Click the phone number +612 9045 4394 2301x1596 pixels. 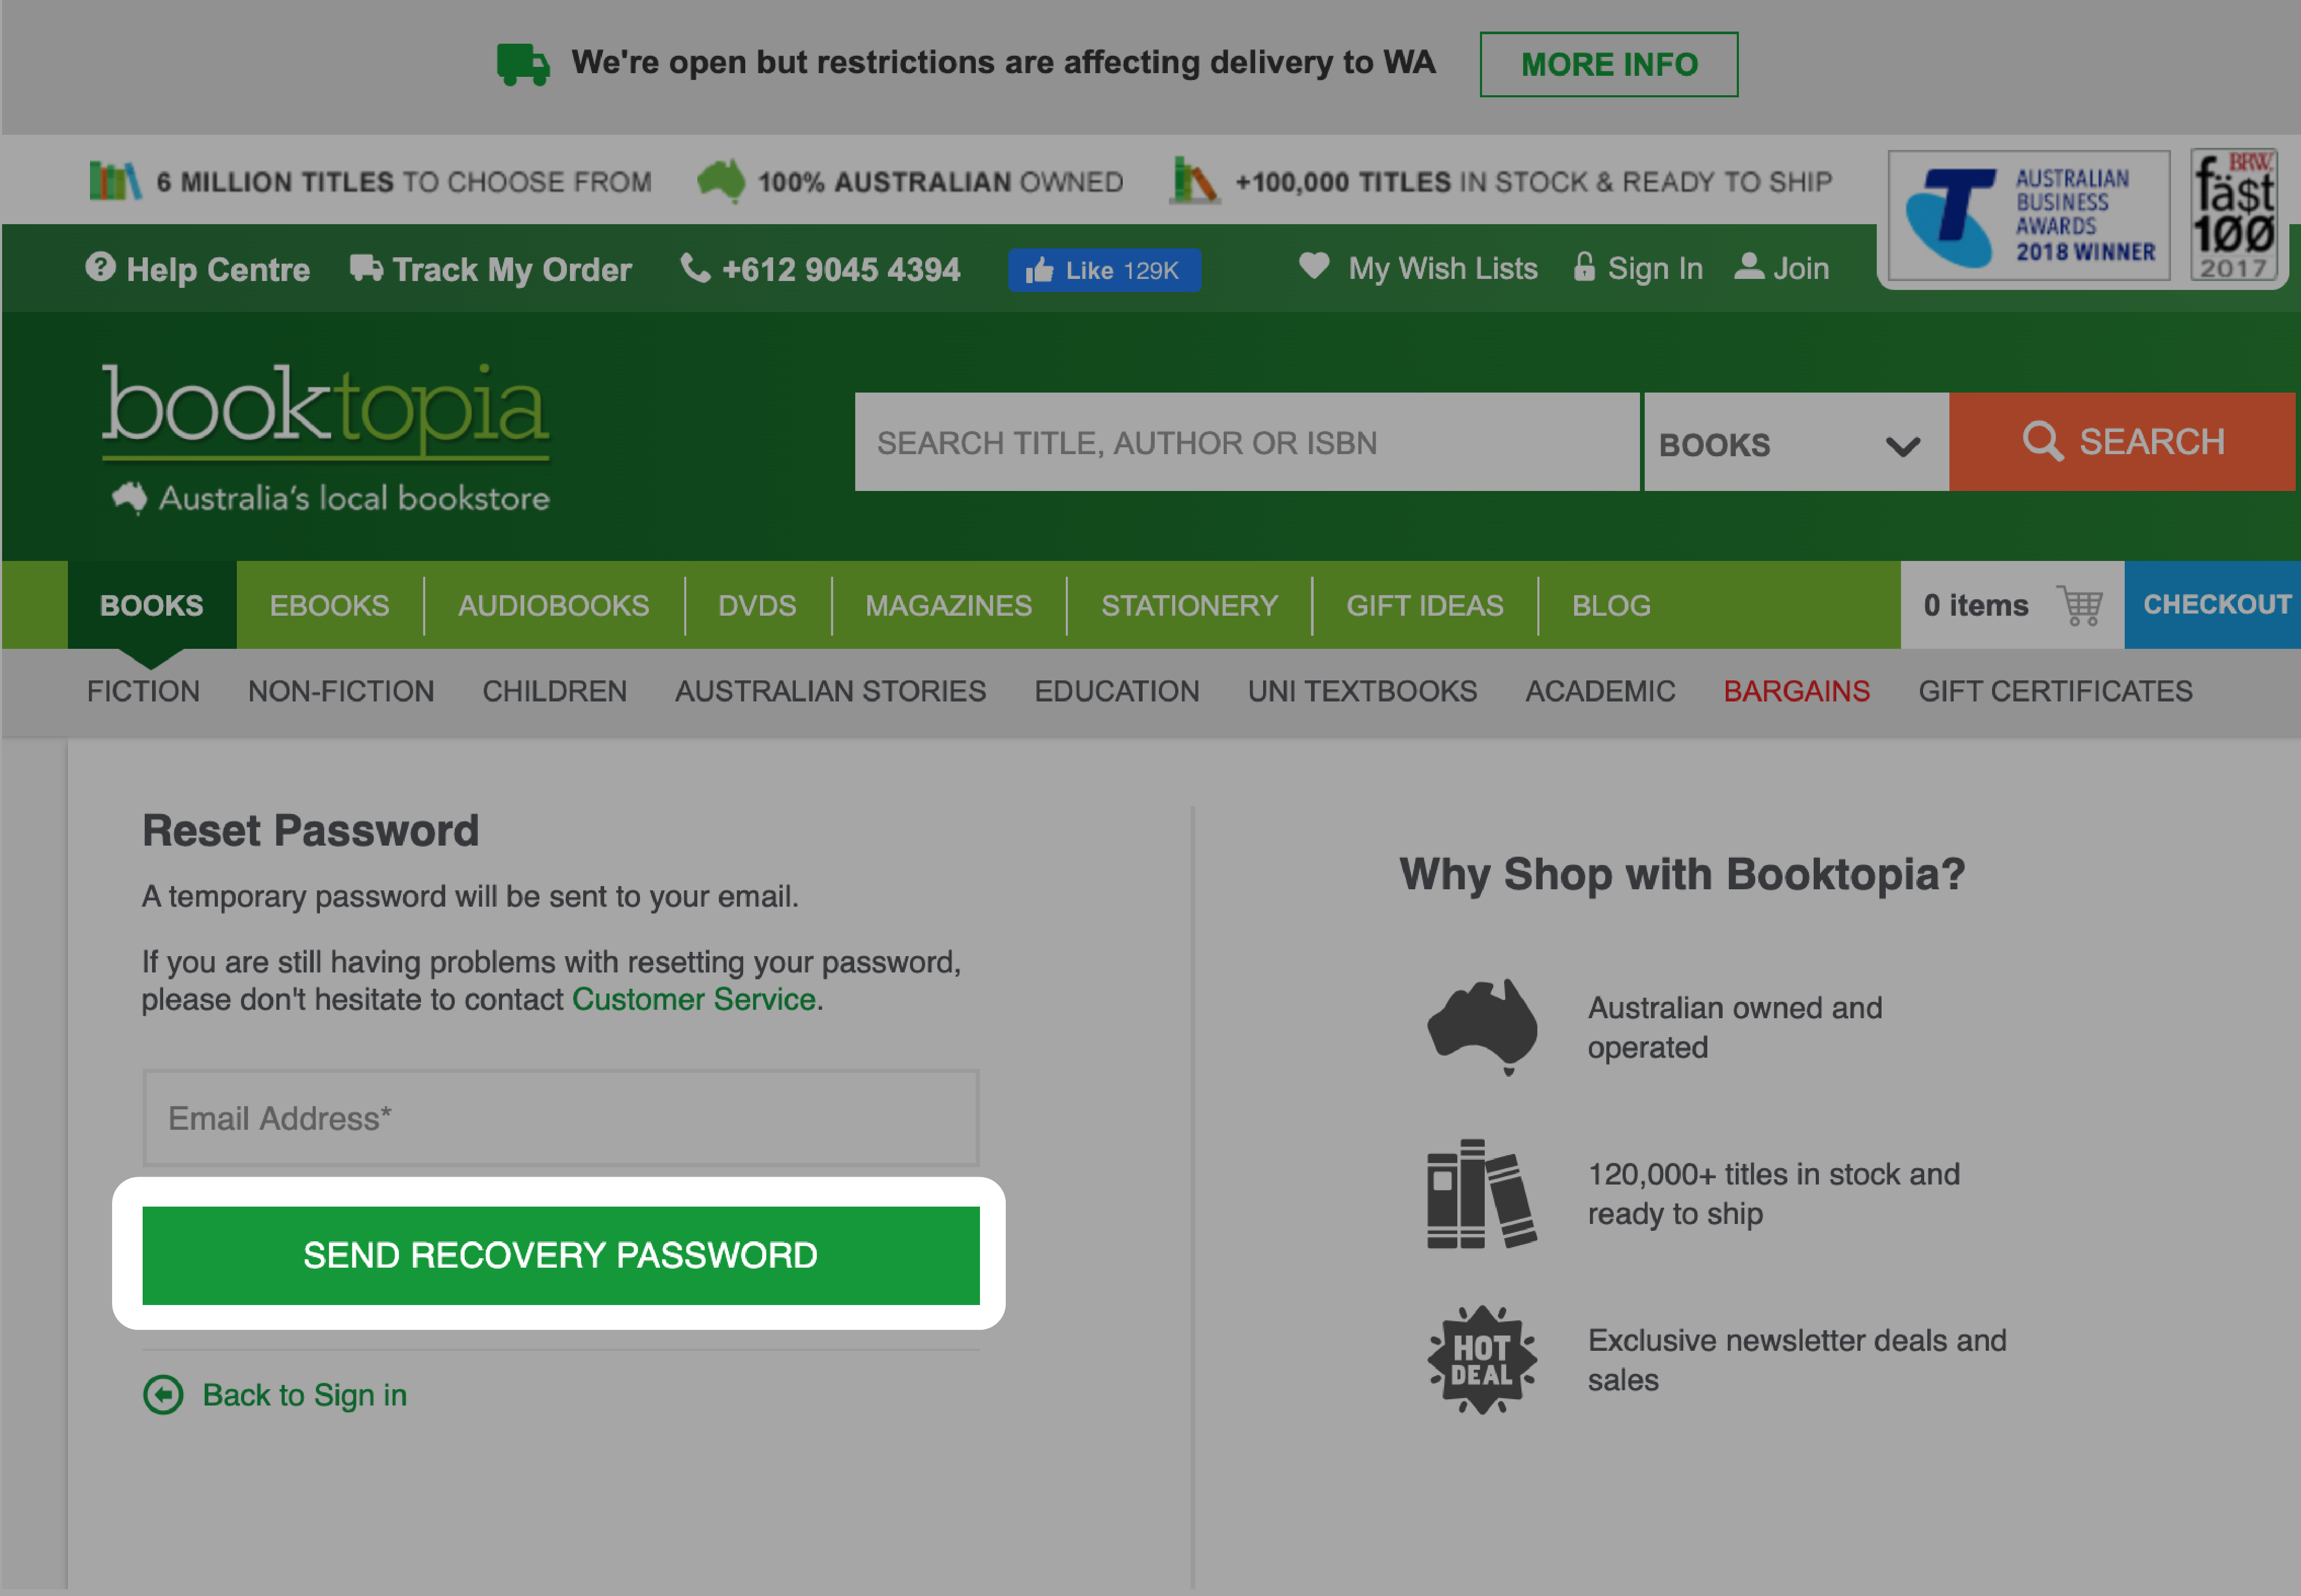841,269
